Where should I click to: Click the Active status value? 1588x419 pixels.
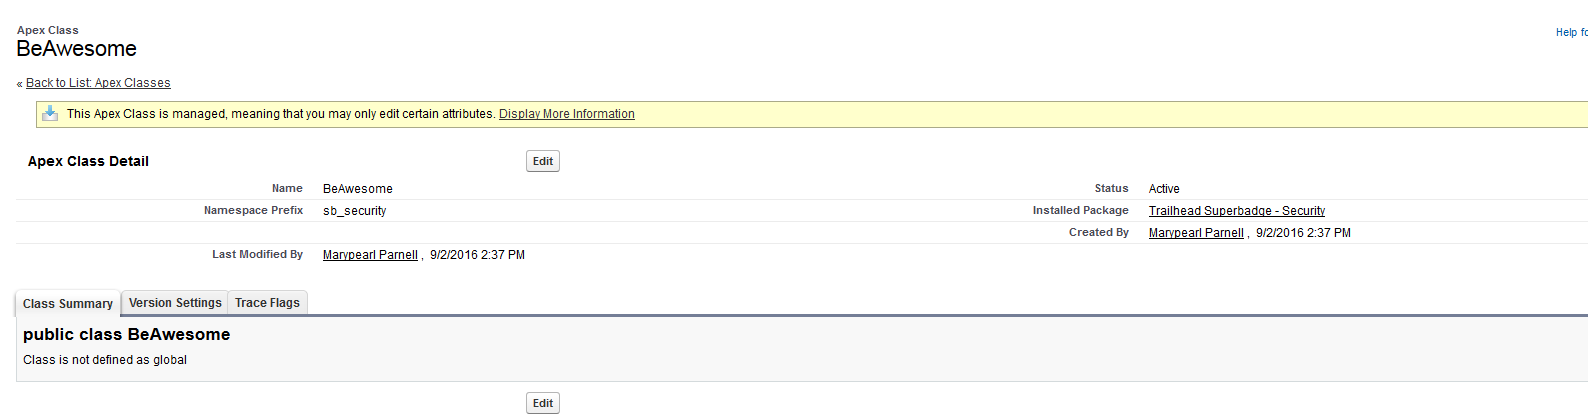(x=1164, y=189)
